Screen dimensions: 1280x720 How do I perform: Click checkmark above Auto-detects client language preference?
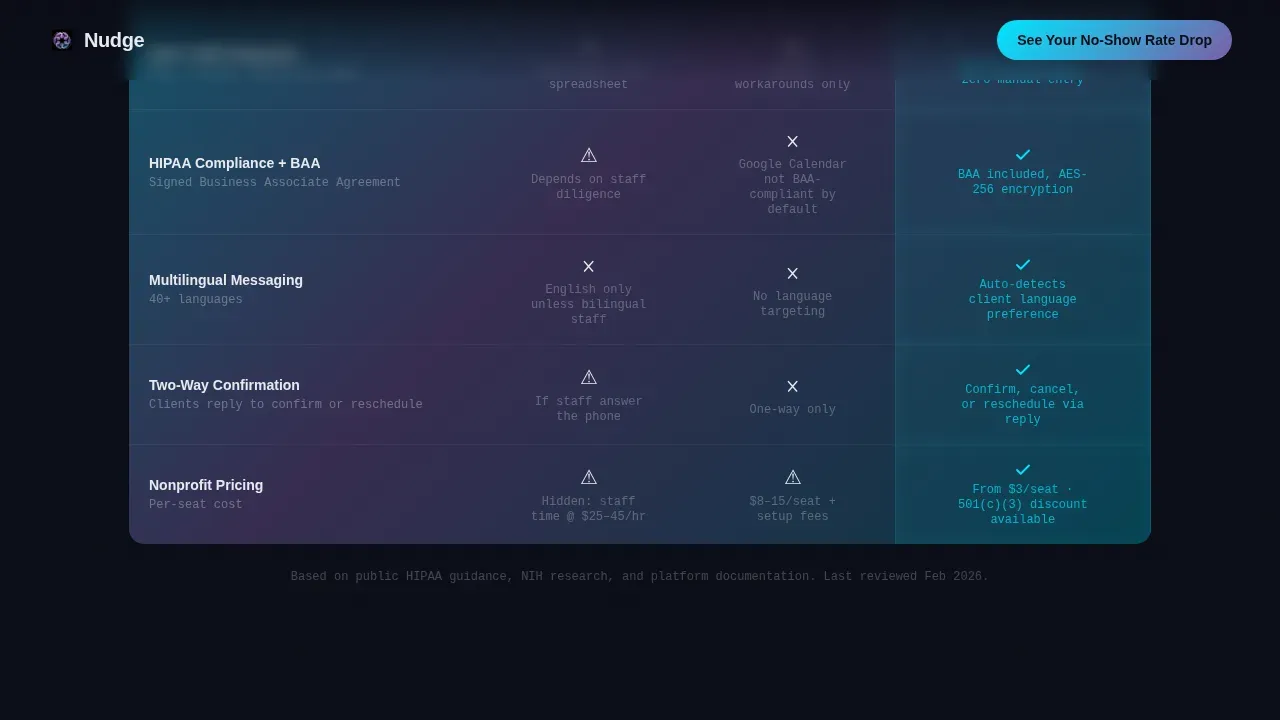click(x=1023, y=265)
